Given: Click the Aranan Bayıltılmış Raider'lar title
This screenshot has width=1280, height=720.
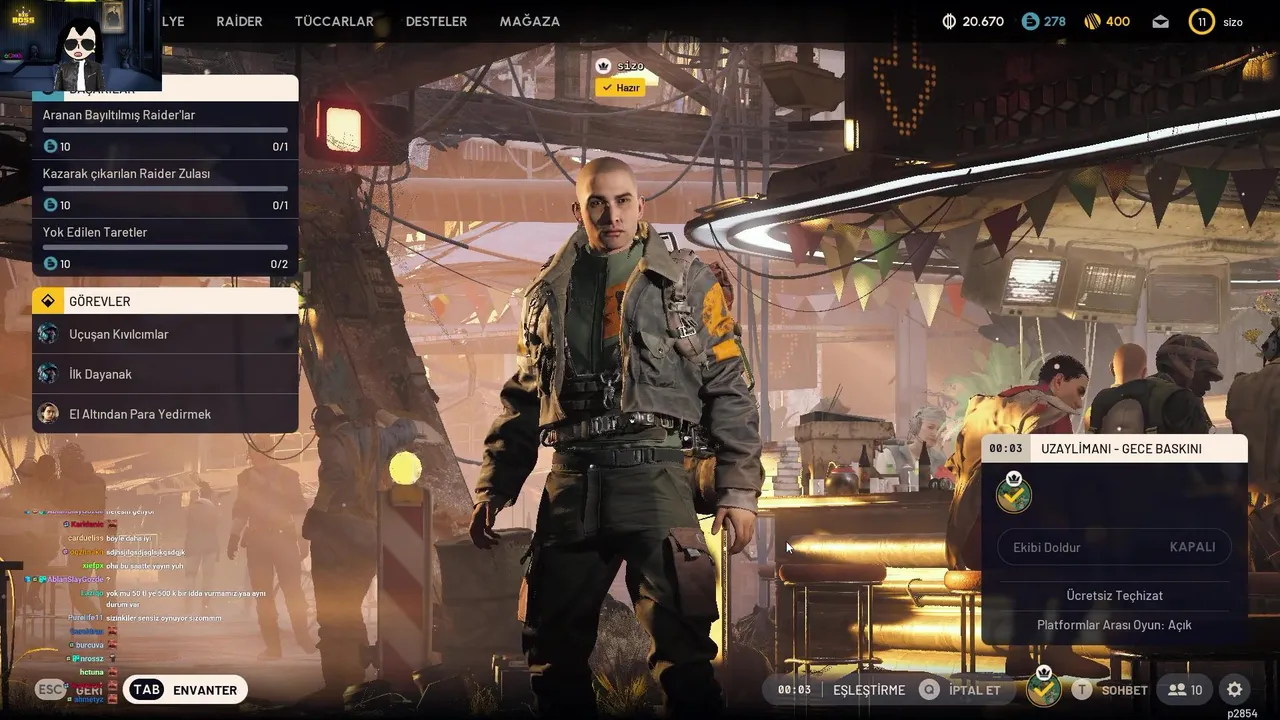Looking at the screenshot, I should point(119,115).
